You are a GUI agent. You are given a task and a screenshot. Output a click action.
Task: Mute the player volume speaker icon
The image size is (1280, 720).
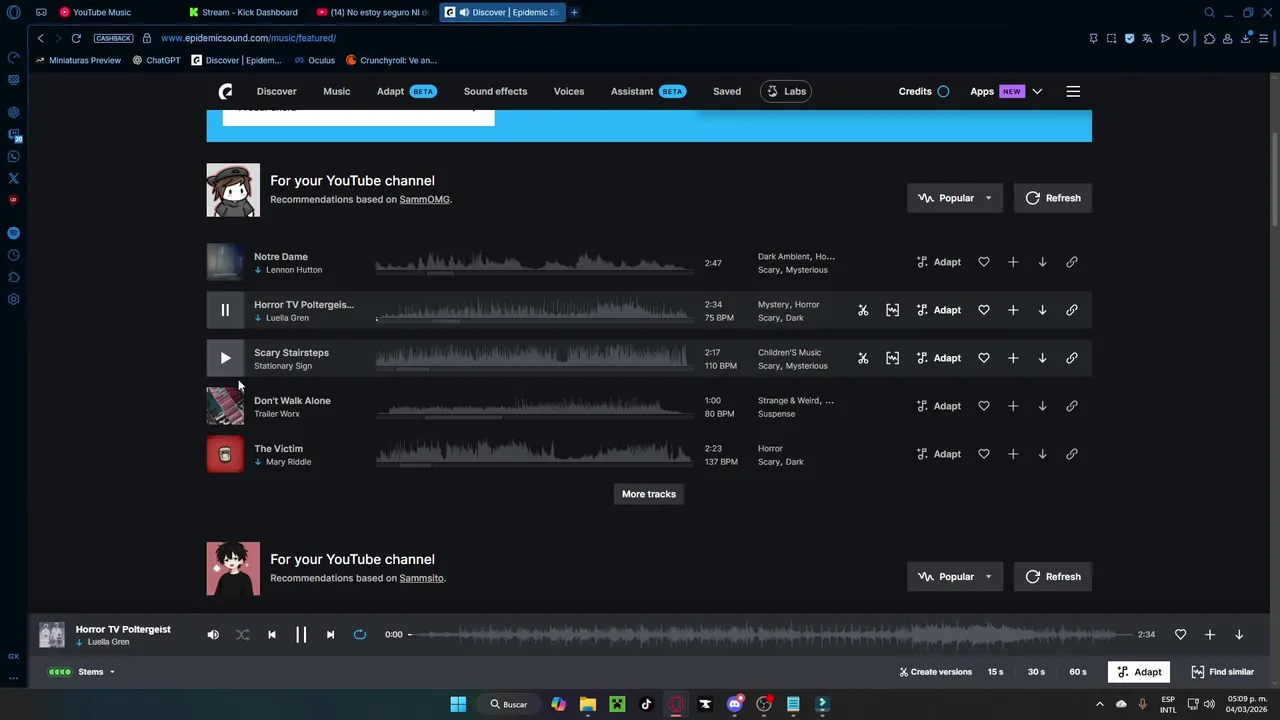coord(213,634)
